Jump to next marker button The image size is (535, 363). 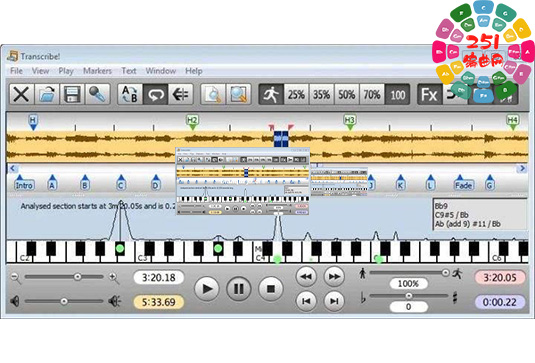coord(334,301)
